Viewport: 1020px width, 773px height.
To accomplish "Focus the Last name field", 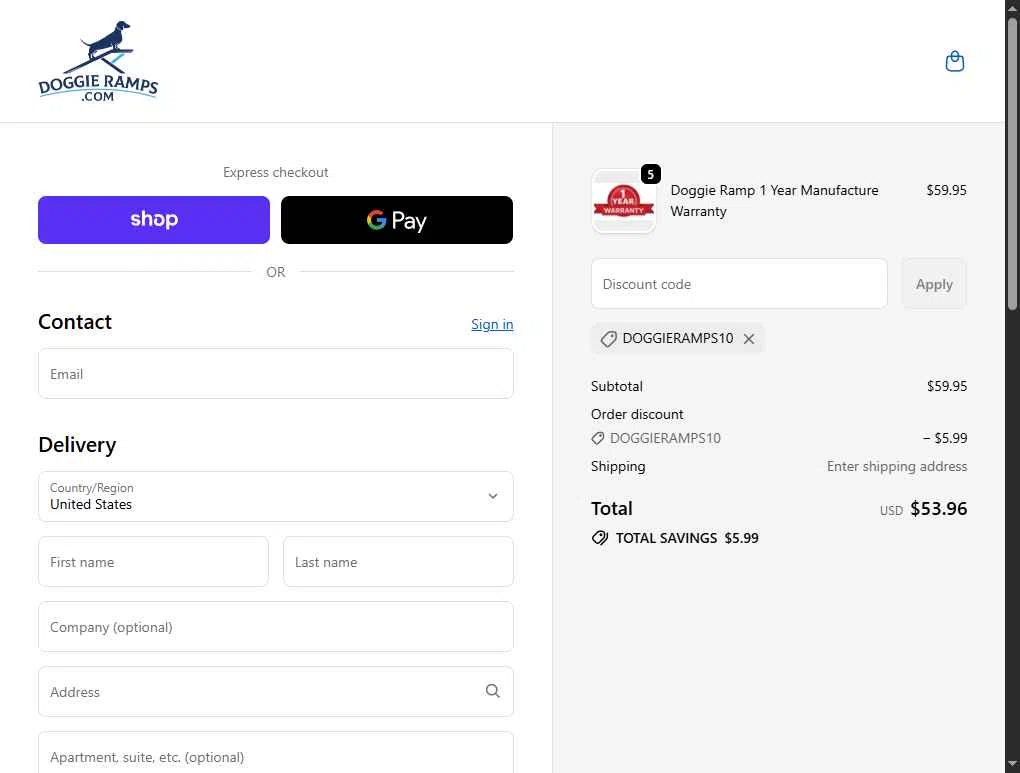I will coord(398,562).
